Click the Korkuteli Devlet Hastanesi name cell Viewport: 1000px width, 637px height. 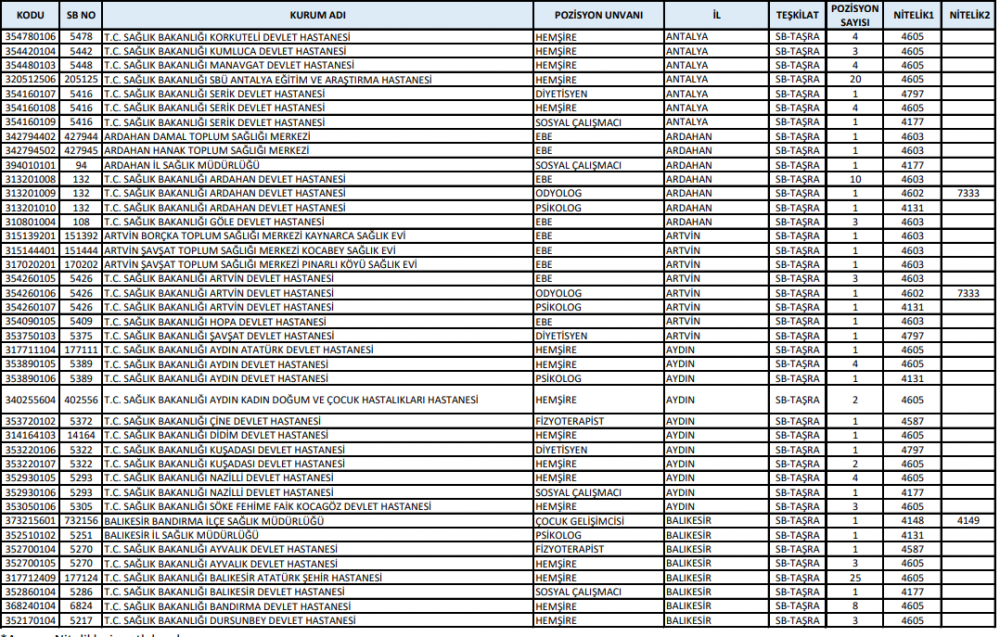coord(318,37)
